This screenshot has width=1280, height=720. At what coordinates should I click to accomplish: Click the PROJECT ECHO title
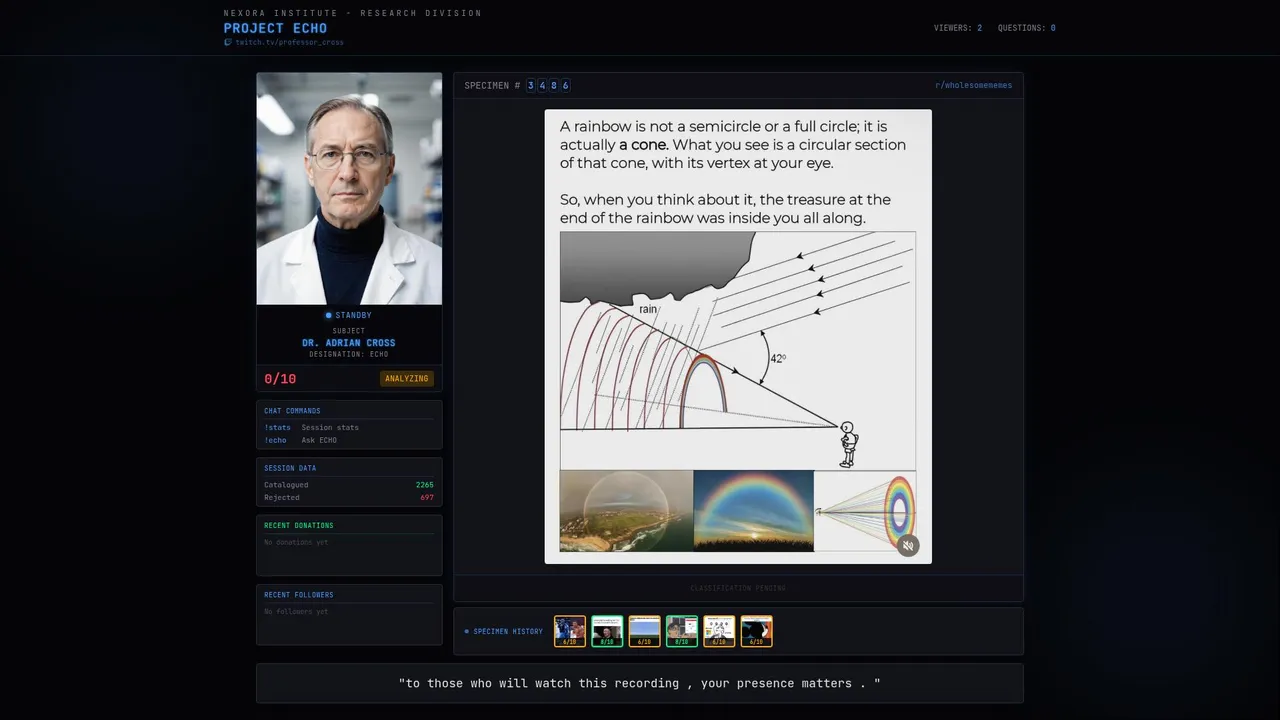[275, 28]
